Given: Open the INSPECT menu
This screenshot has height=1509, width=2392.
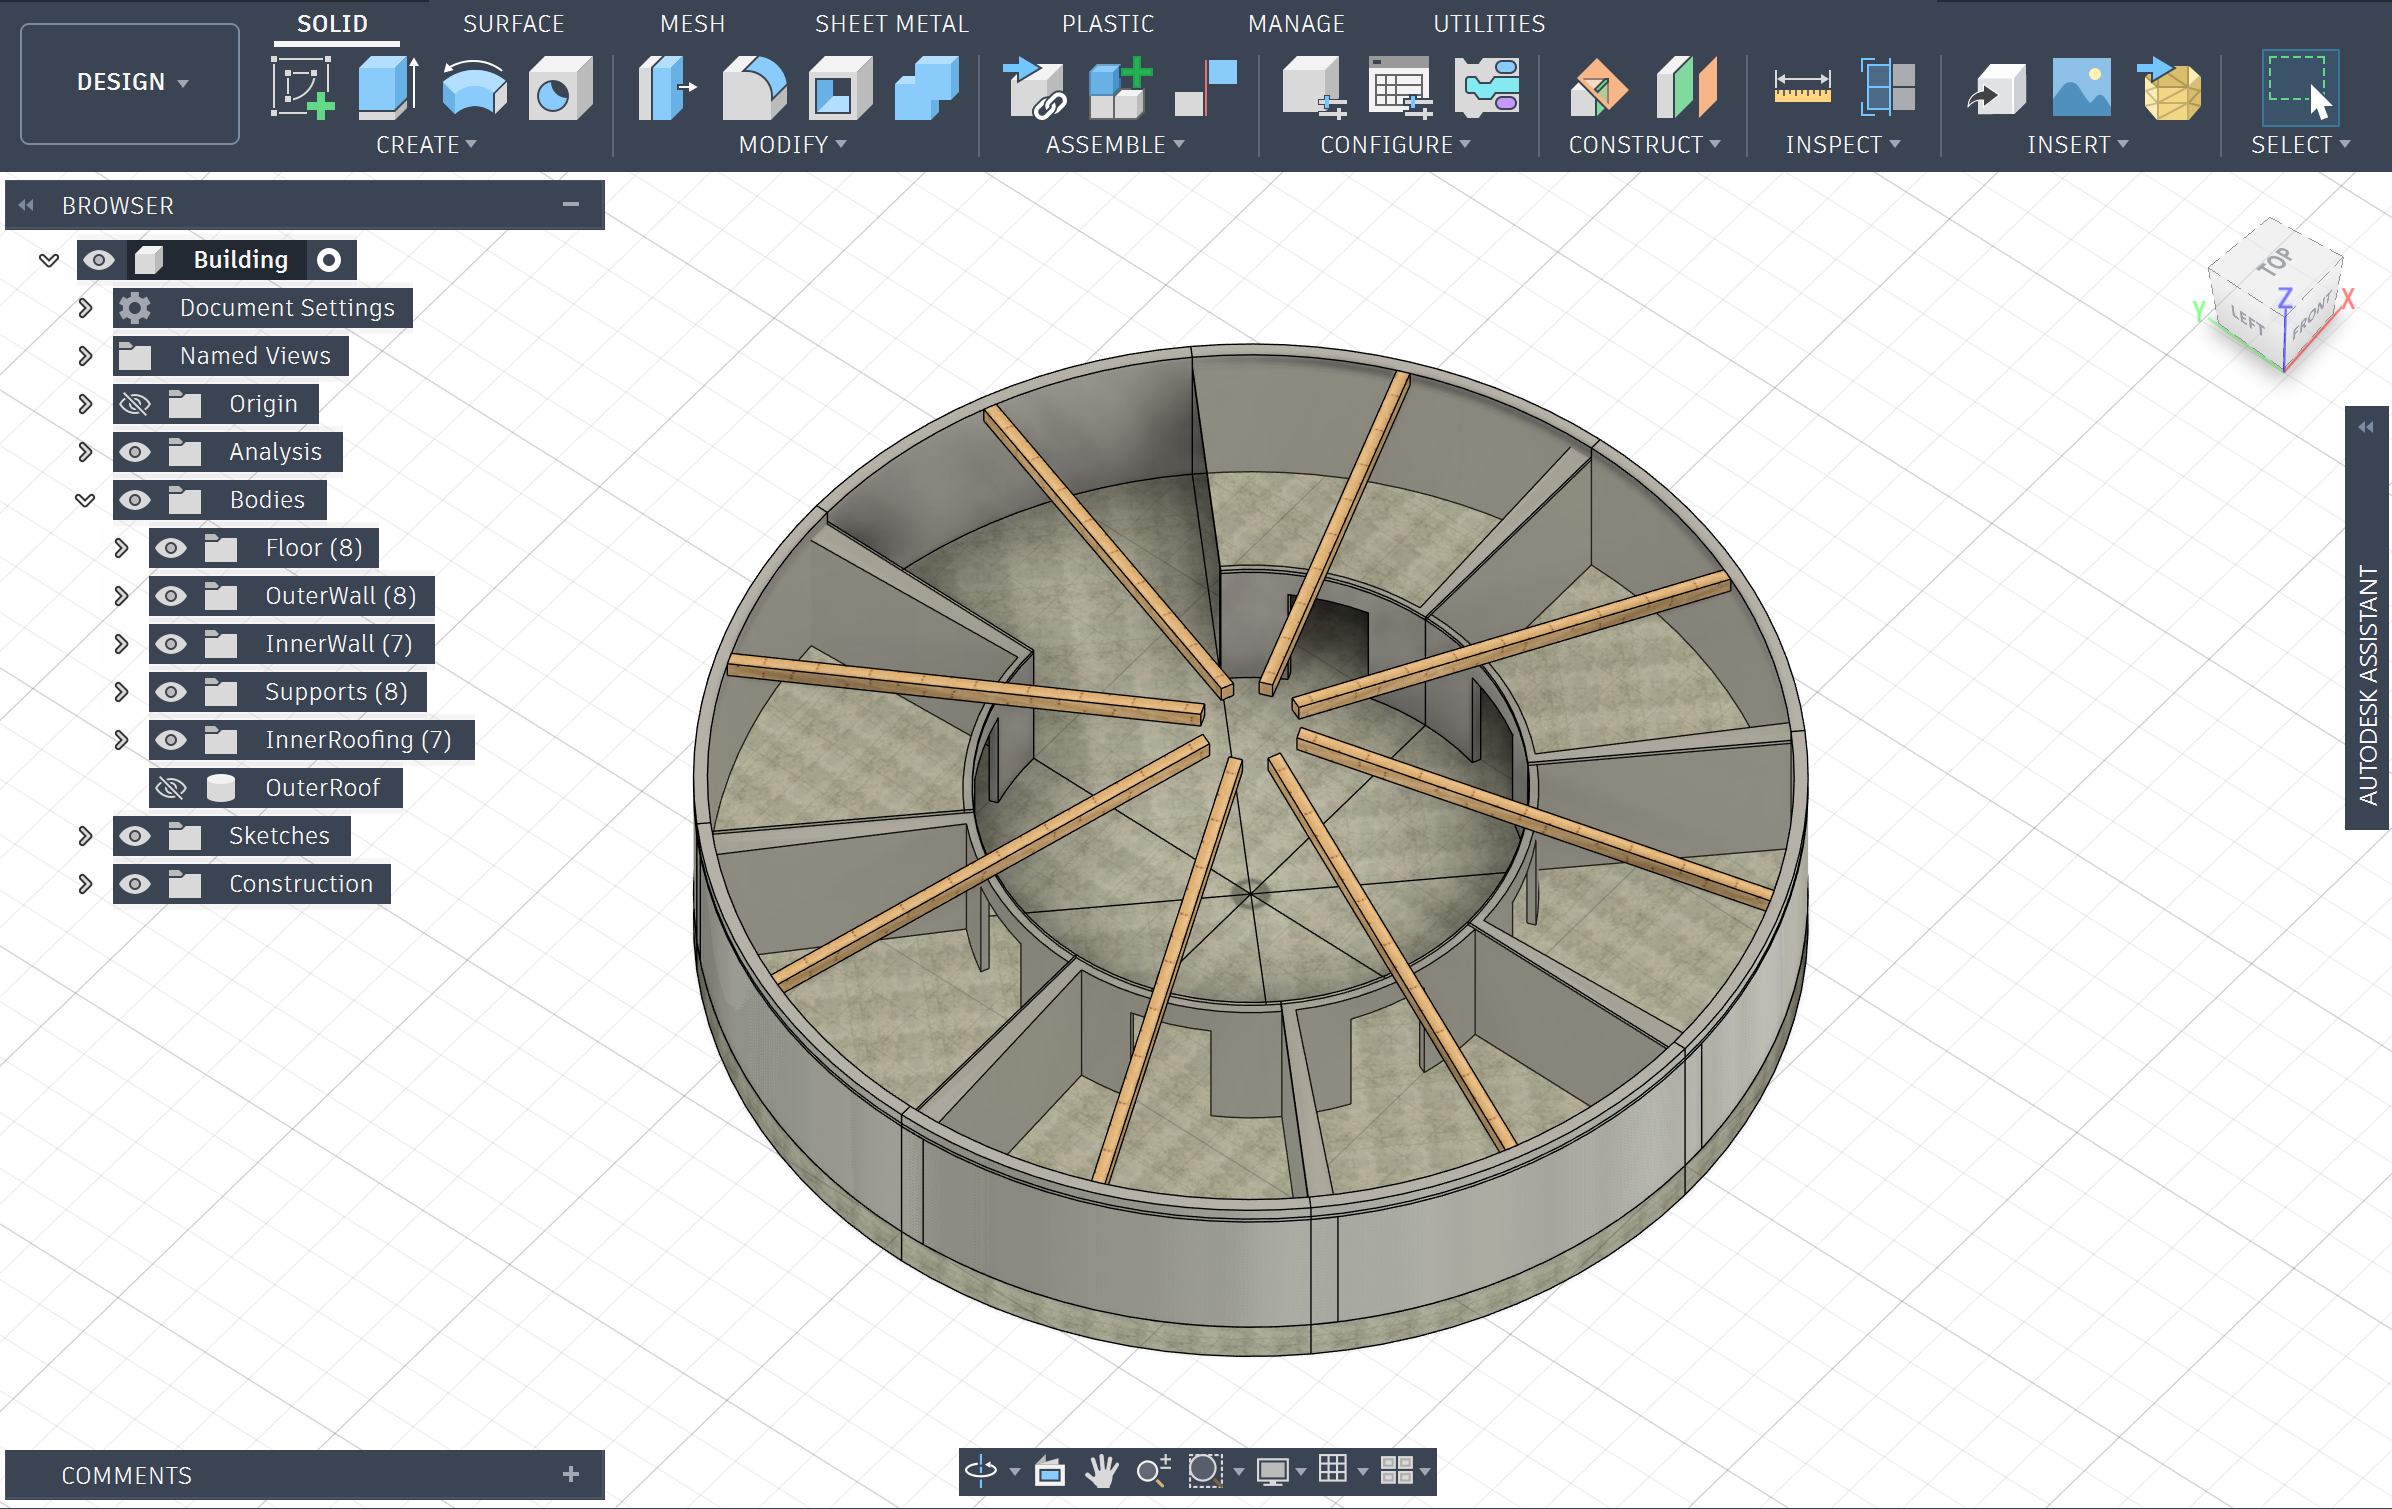Looking at the screenshot, I should click(1843, 145).
